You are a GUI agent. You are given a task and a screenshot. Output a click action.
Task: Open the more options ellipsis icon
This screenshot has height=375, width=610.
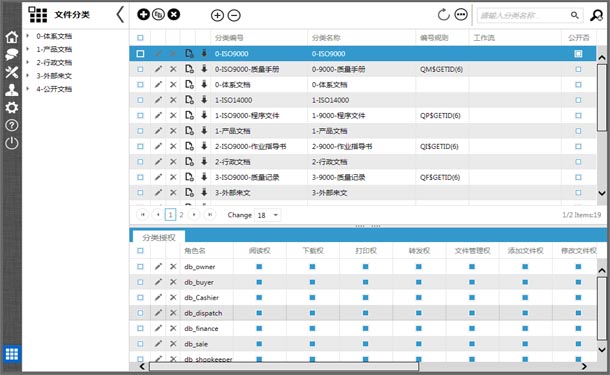pyautogui.click(x=461, y=15)
